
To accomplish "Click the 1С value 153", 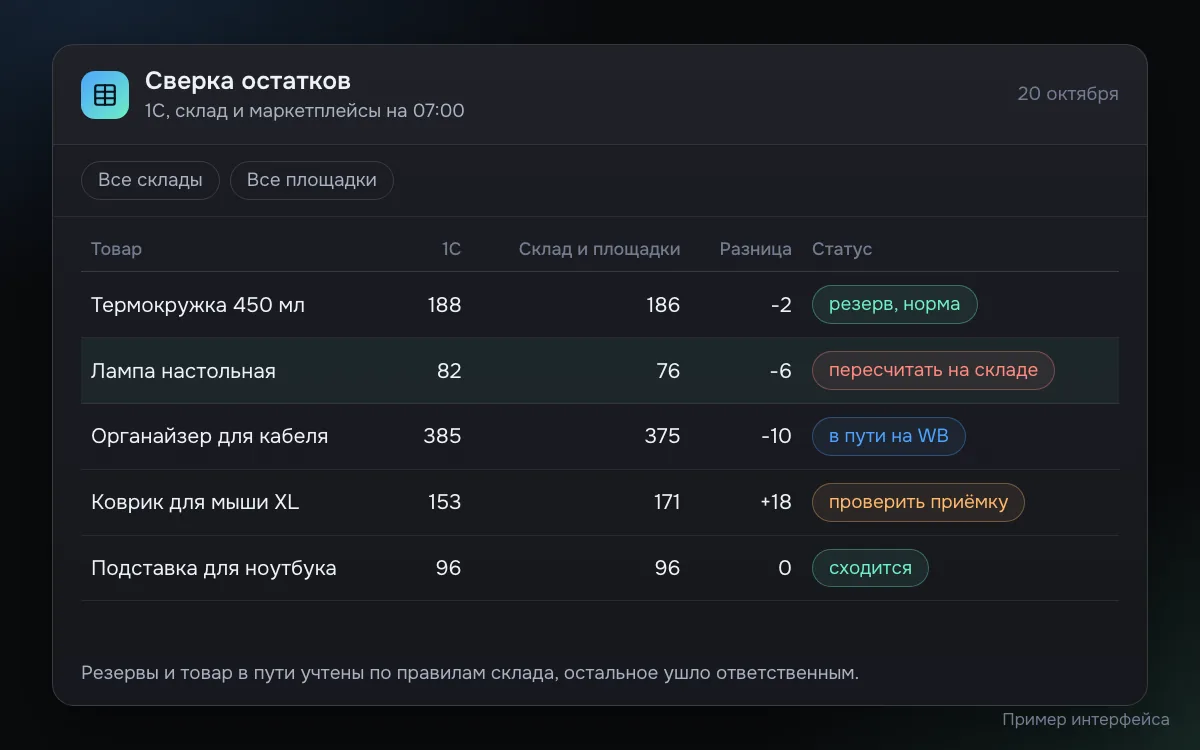I will pyautogui.click(x=444, y=502).
